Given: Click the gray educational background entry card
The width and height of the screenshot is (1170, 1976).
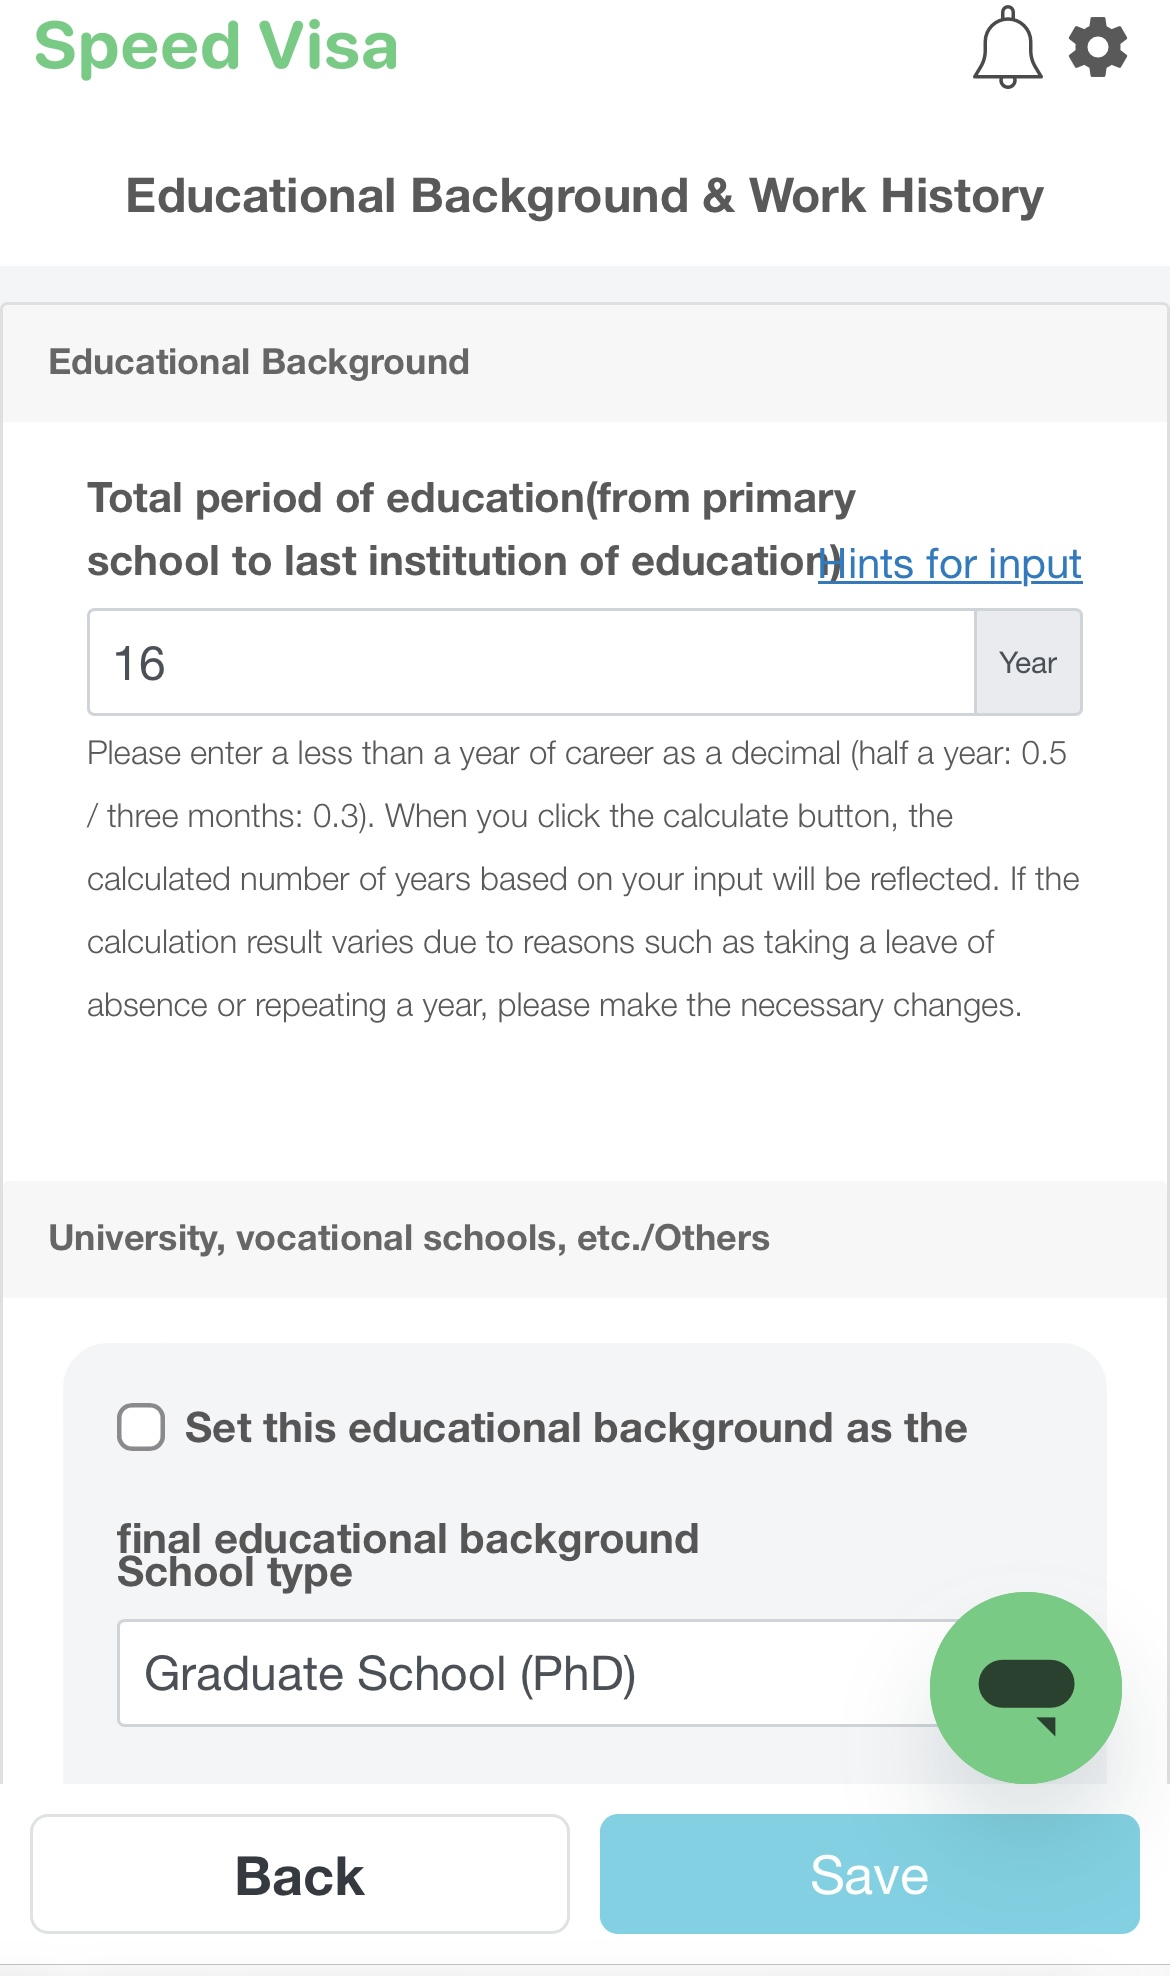Looking at the screenshot, I should [585, 1563].
